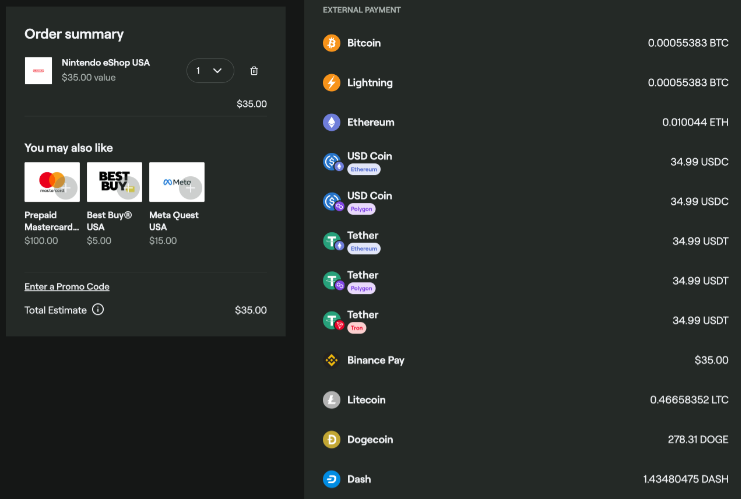The height and width of the screenshot is (499, 741).
Task: Click the Prepaid Mastercard name text
Action: click(x=52, y=221)
